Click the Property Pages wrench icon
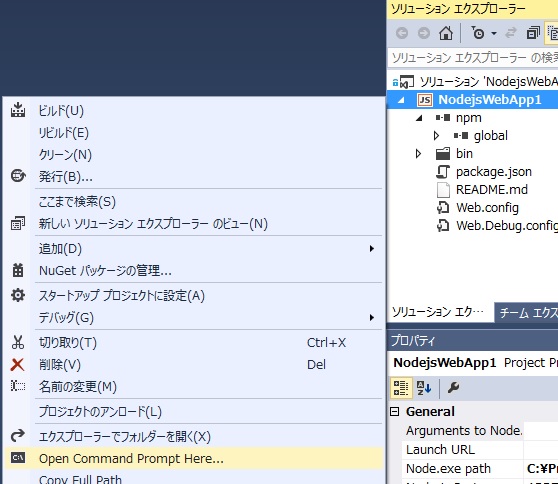This screenshot has height=484, width=558. (x=453, y=387)
